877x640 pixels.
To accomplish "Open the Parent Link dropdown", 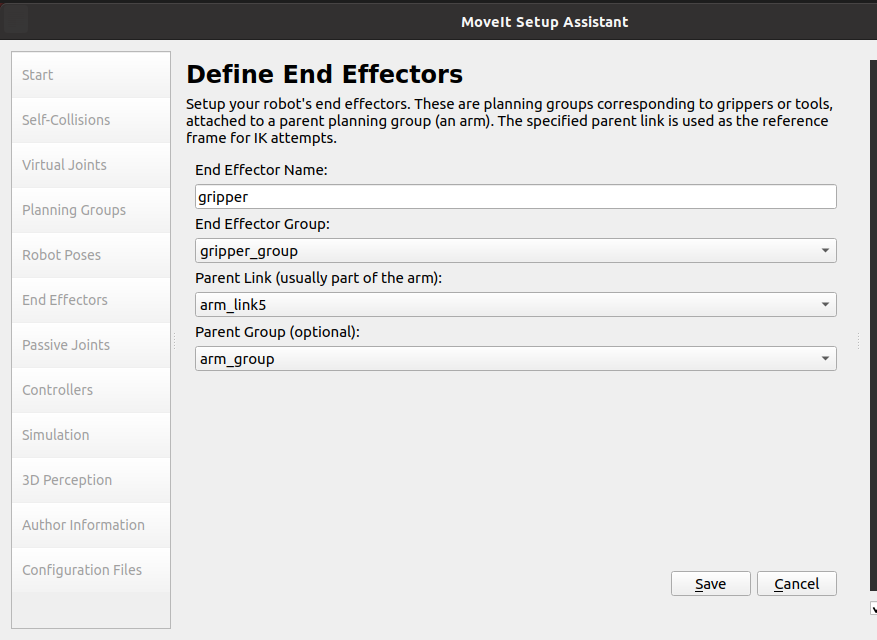I will click(516, 305).
